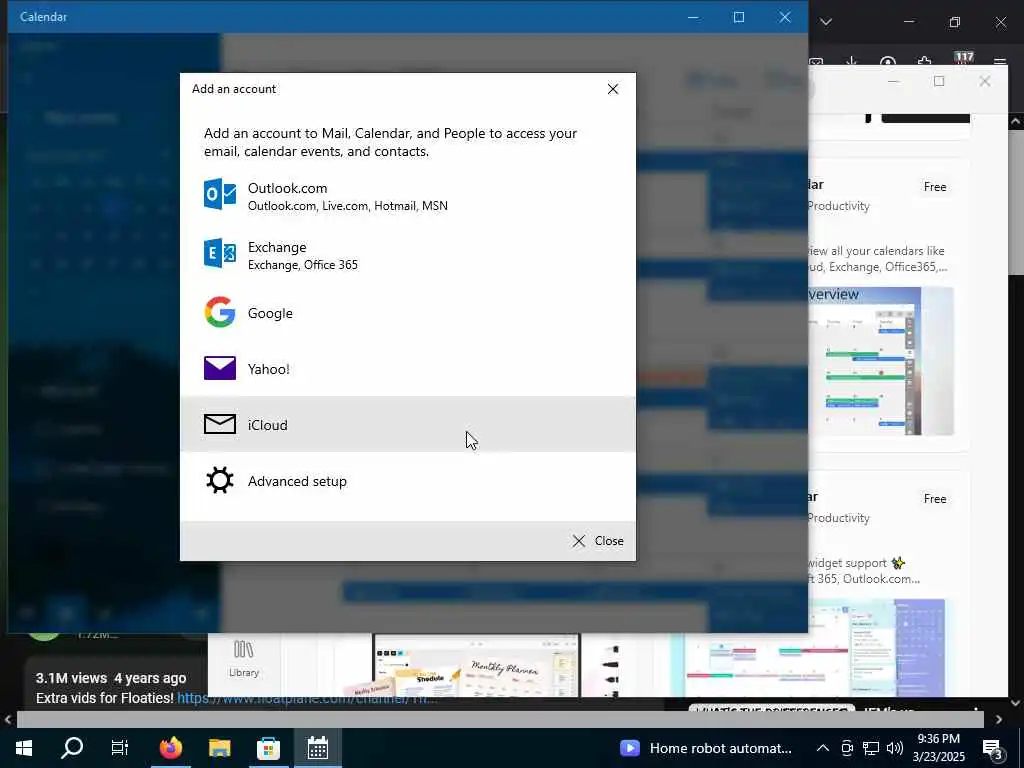Click the horizontal scrollbar's right arrow

999,719
